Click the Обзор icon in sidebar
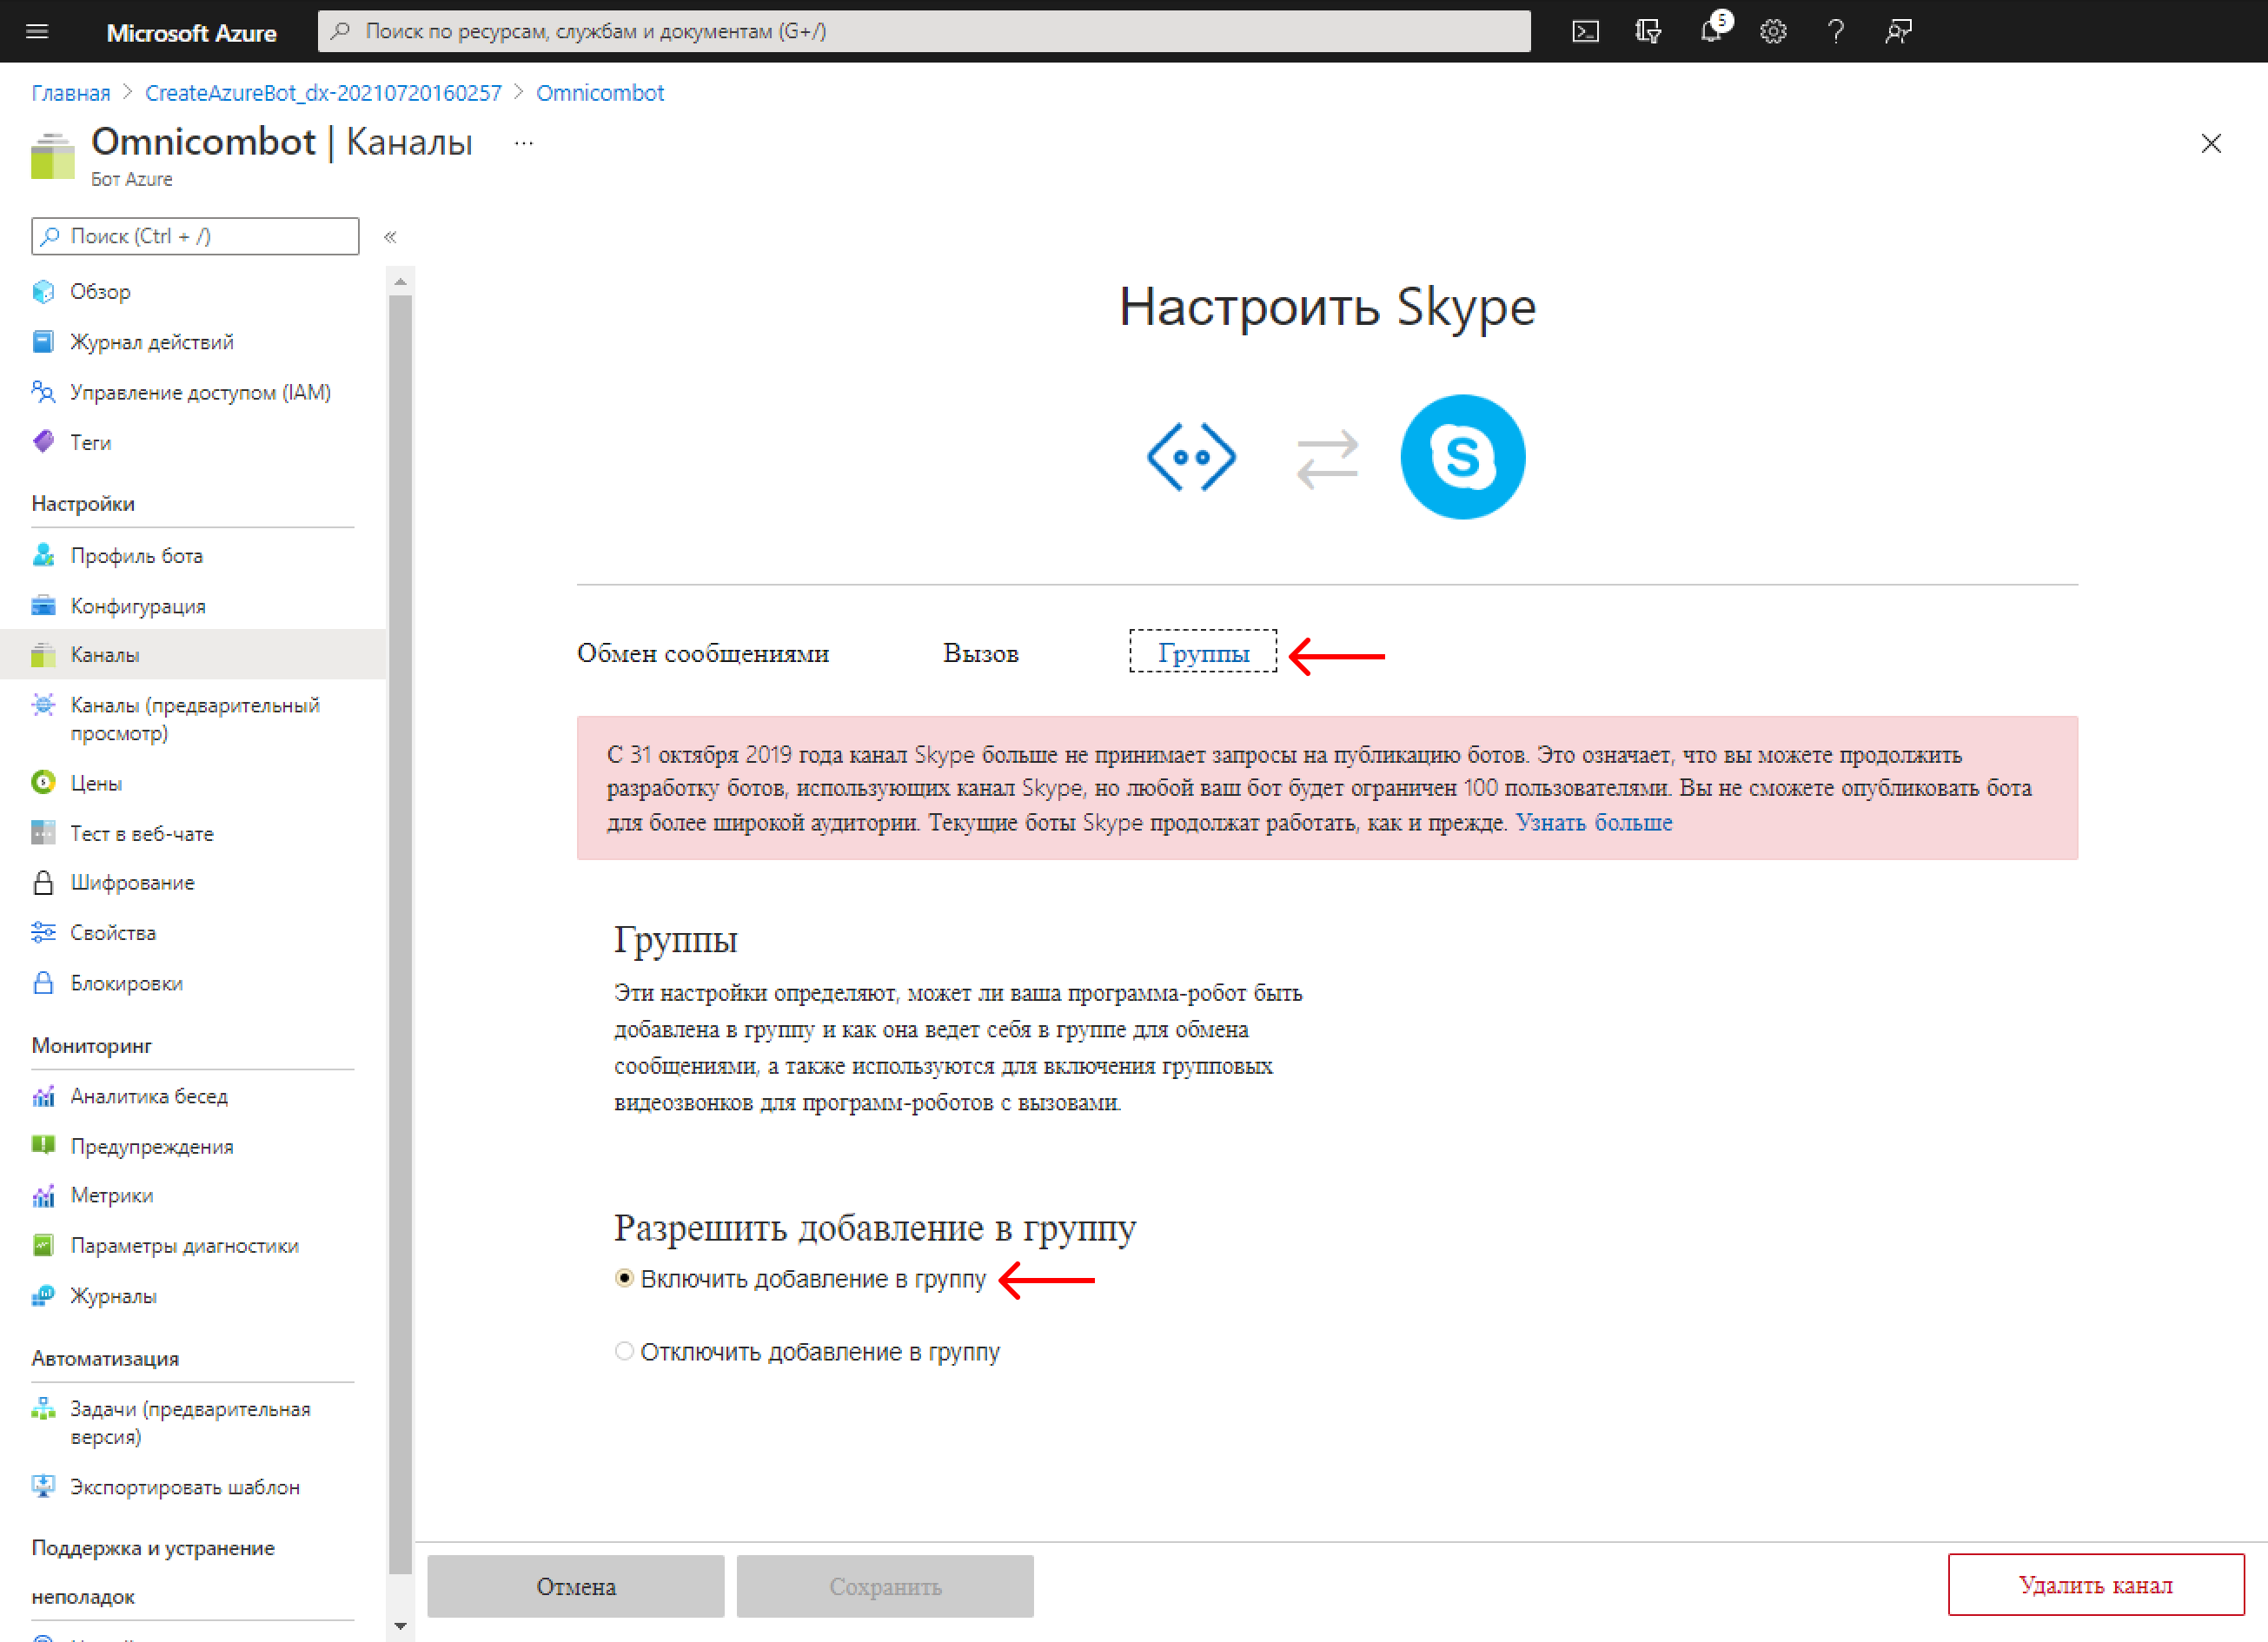The height and width of the screenshot is (1642, 2268). coord(43,291)
